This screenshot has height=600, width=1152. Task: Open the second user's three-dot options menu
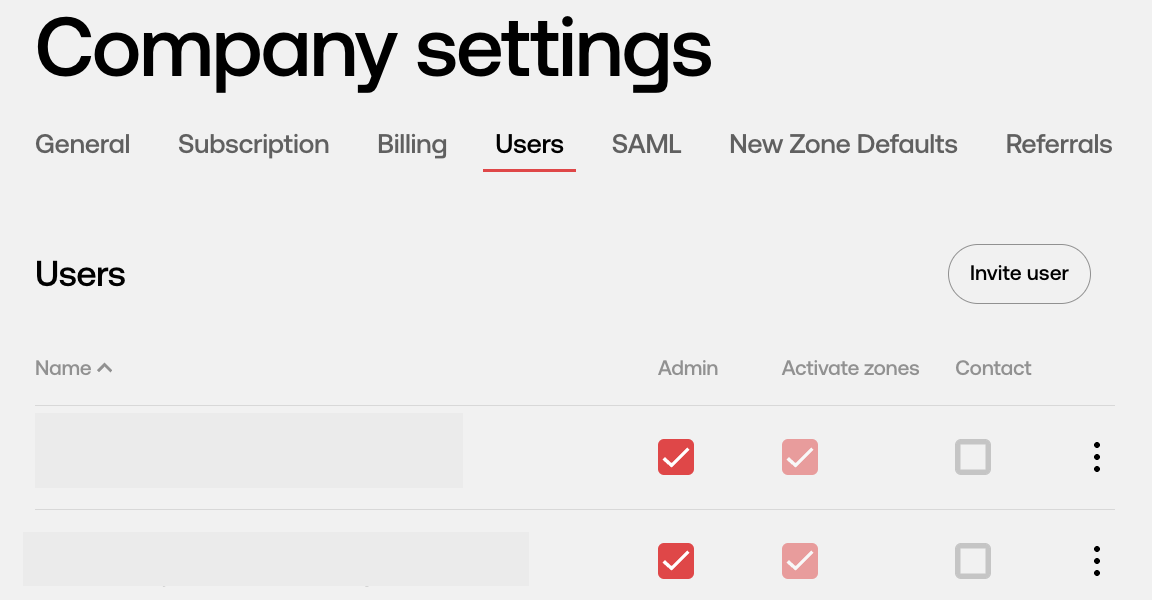pyautogui.click(x=1096, y=561)
